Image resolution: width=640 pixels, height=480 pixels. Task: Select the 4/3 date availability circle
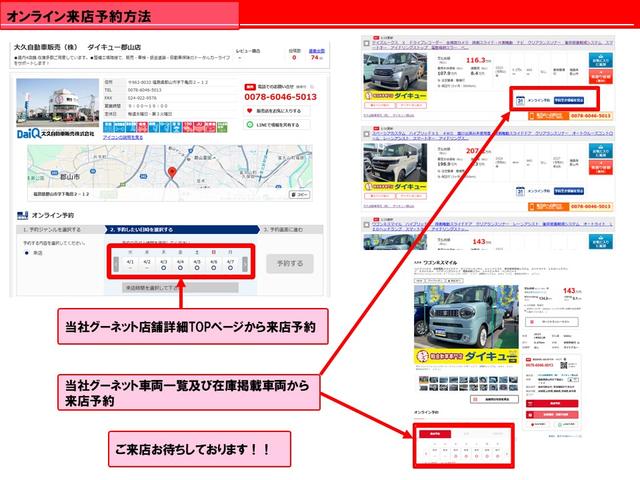(162, 268)
